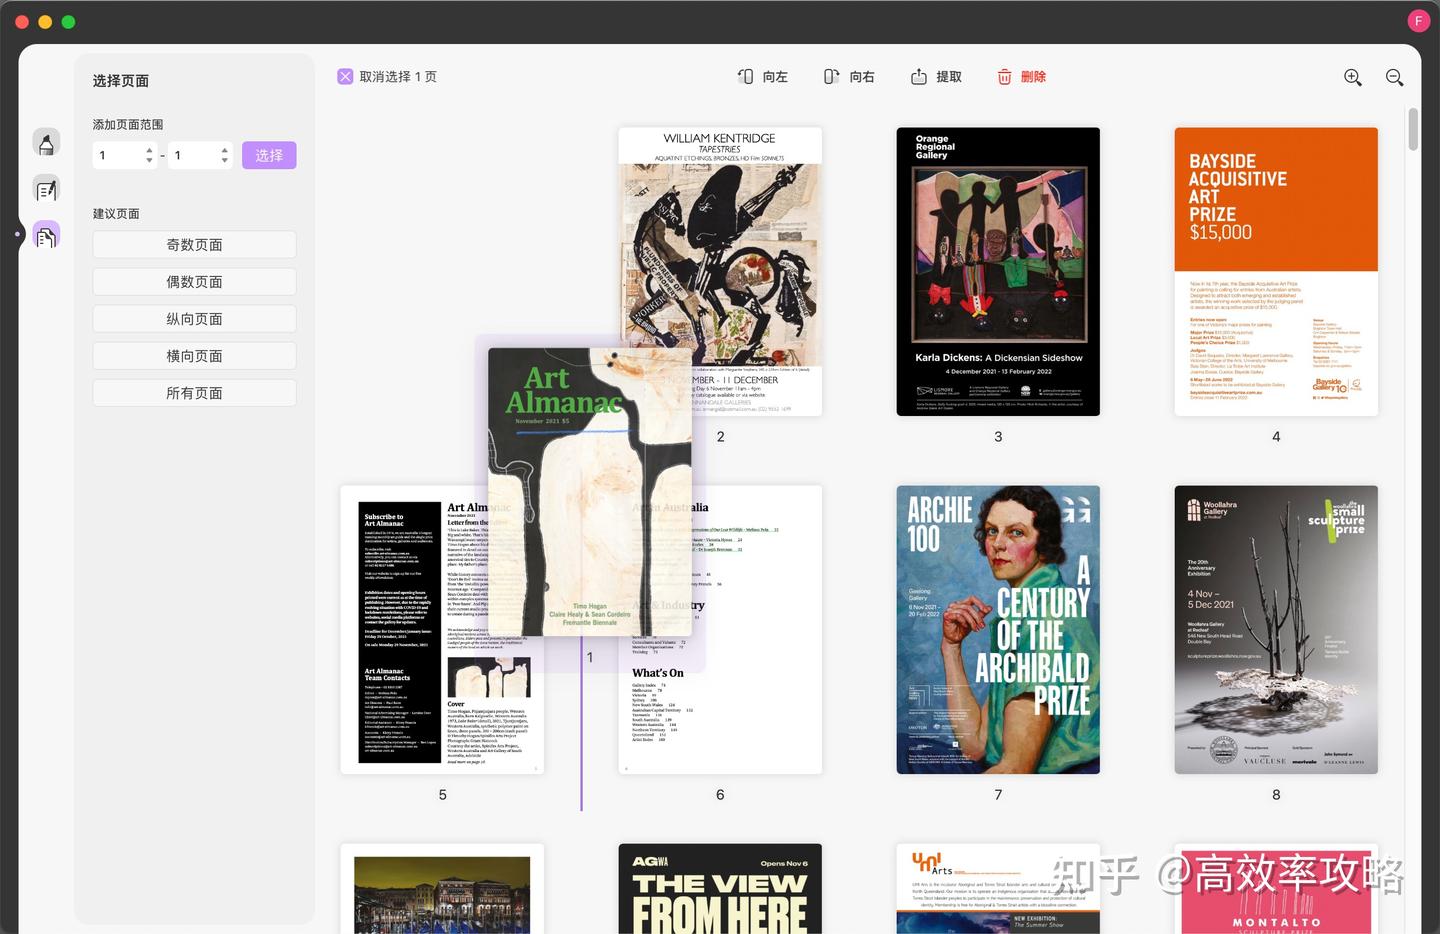Select the Archie 100 page thumbnail
This screenshot has width=1440, height=934.
[x=997, y=630]
